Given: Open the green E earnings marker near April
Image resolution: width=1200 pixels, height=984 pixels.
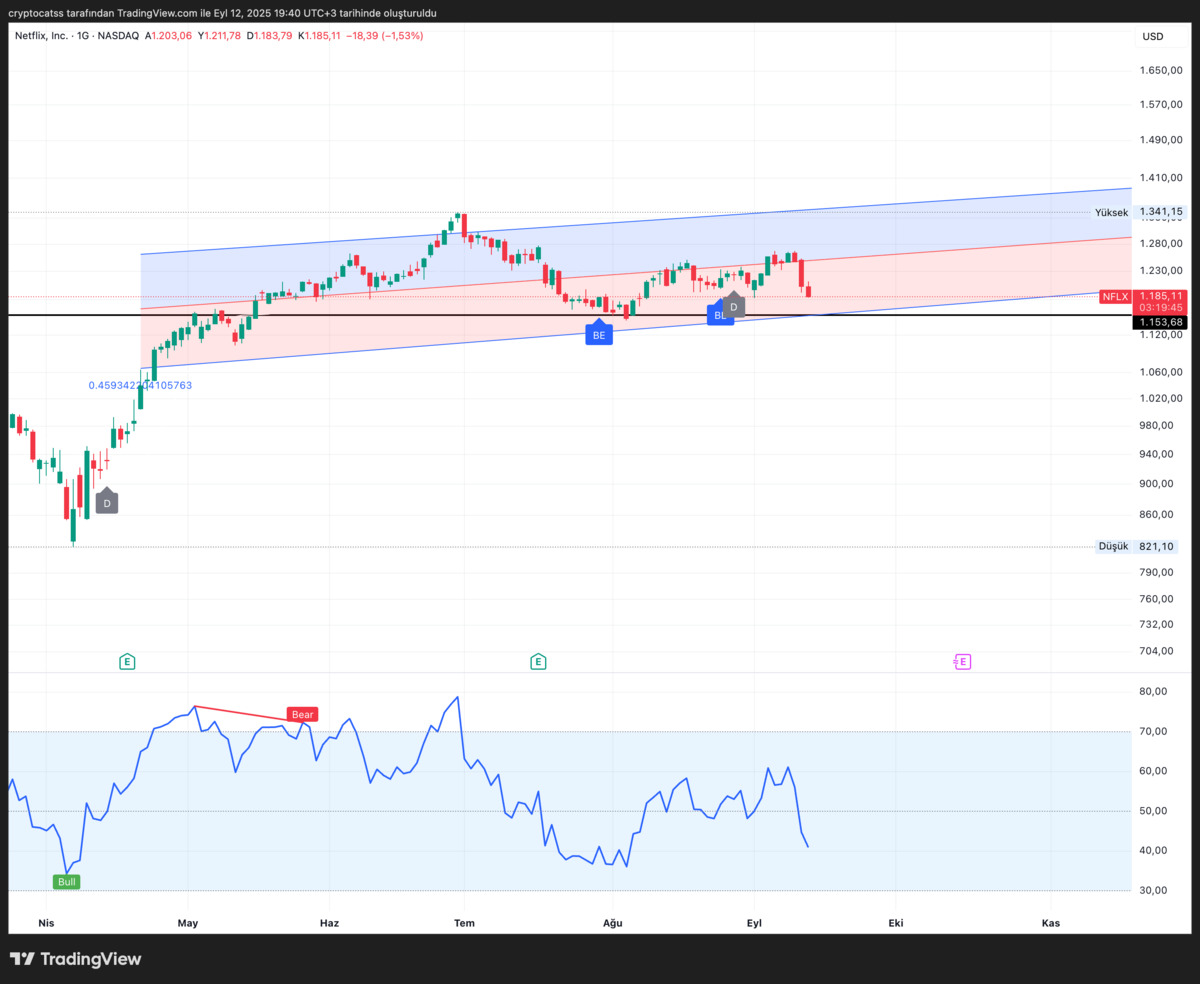Looking at the screenshot, I should coord(127,661).
